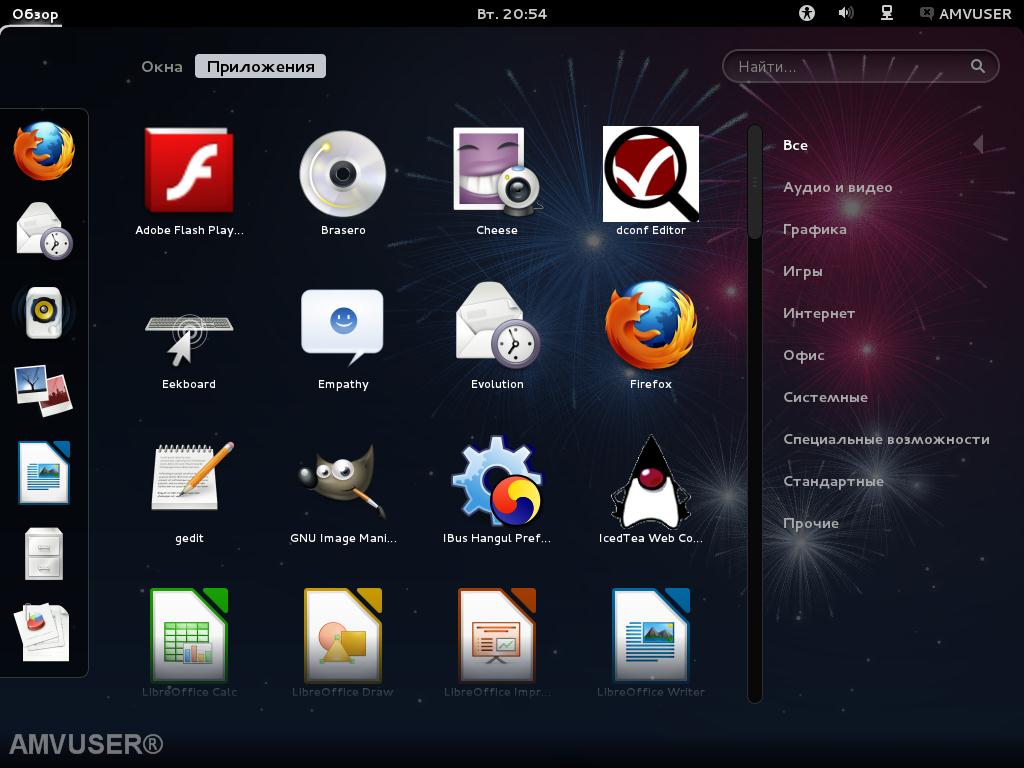
Task: Open the file cabinet icon in the dash
Action: tap(44, 554)
